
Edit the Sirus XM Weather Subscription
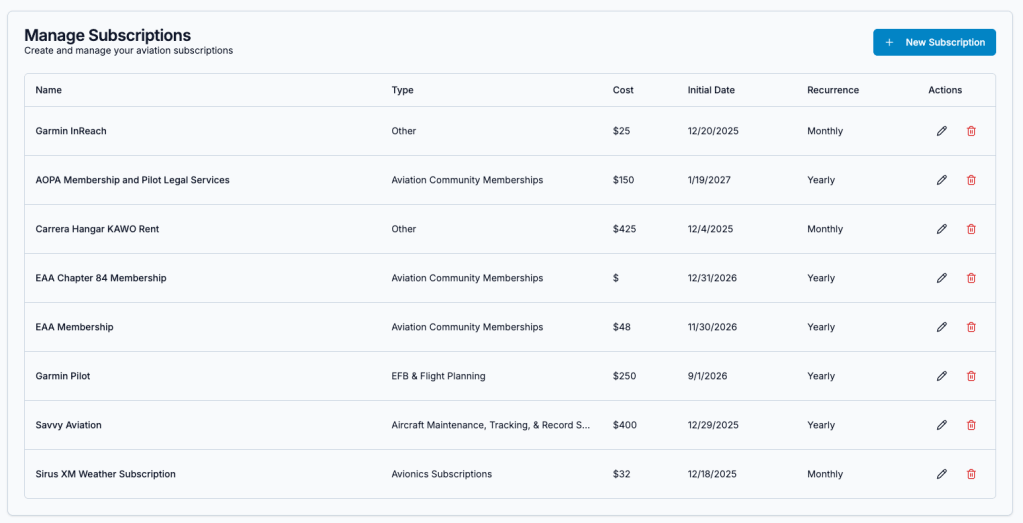coord(941,474)
